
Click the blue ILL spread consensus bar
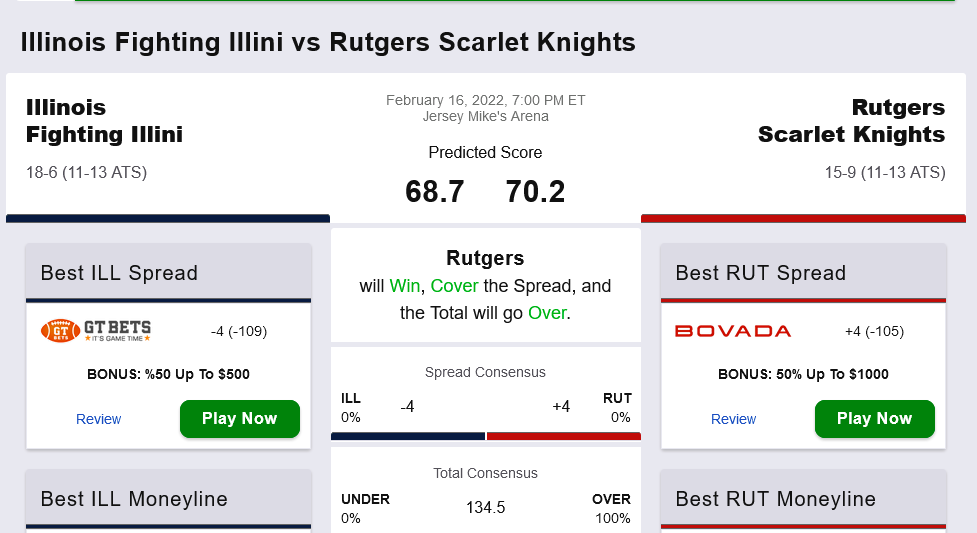[407, 436]
